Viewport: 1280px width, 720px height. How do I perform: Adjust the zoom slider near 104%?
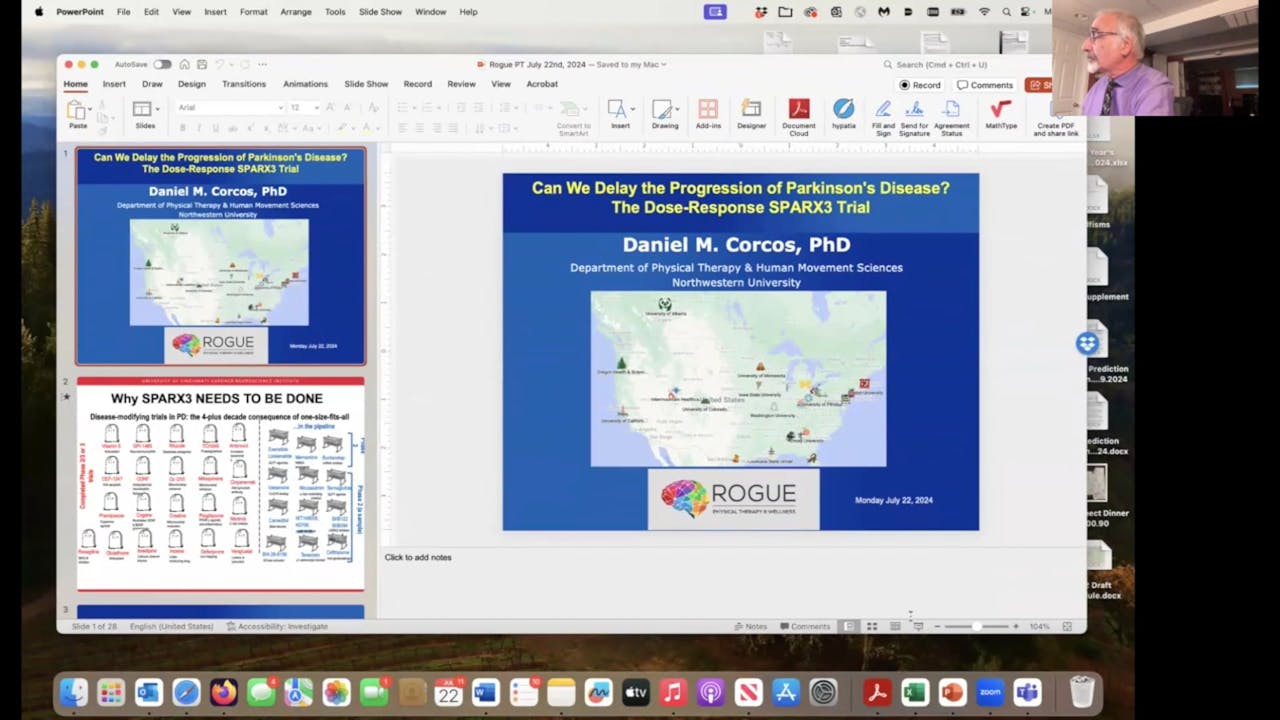977,626
